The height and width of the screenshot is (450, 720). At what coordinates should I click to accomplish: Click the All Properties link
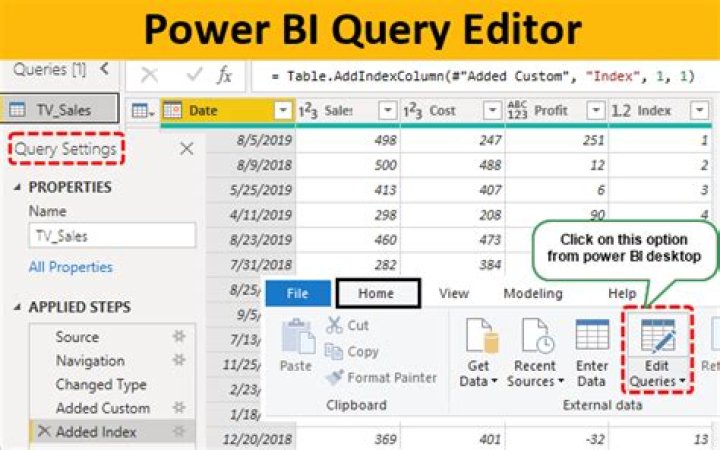pyautogui.click(x=70, y=267)
